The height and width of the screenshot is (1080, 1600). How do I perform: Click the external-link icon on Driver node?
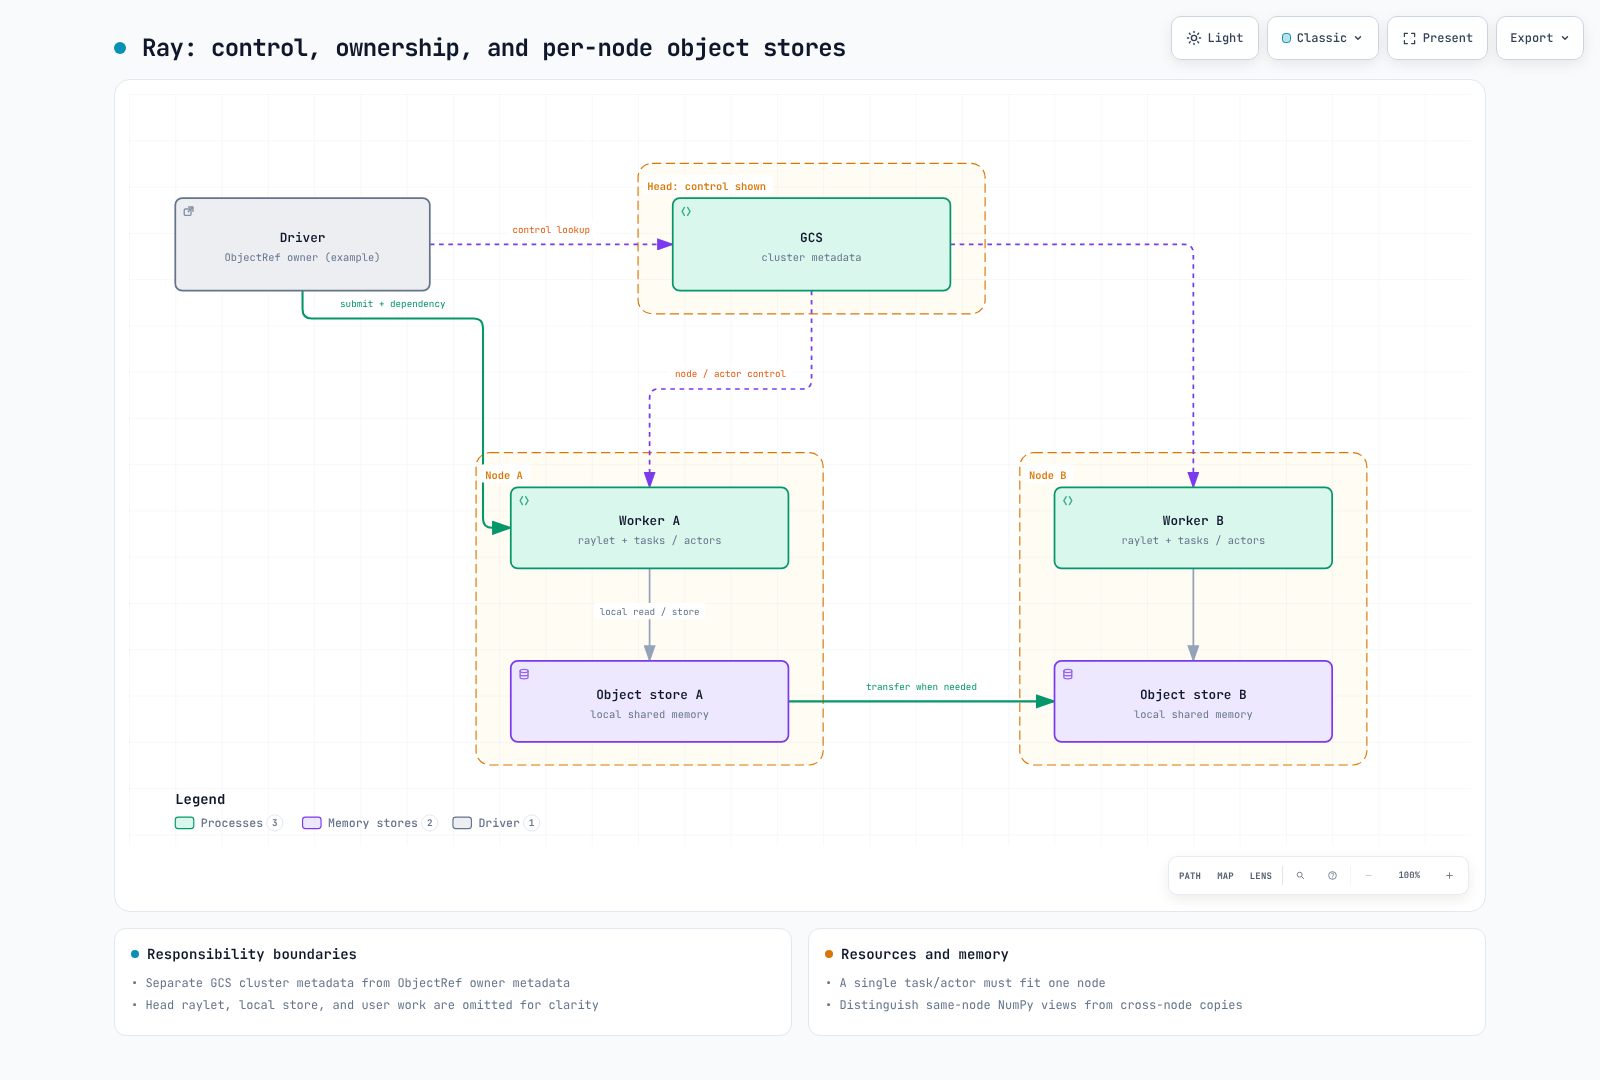point(188,211)
